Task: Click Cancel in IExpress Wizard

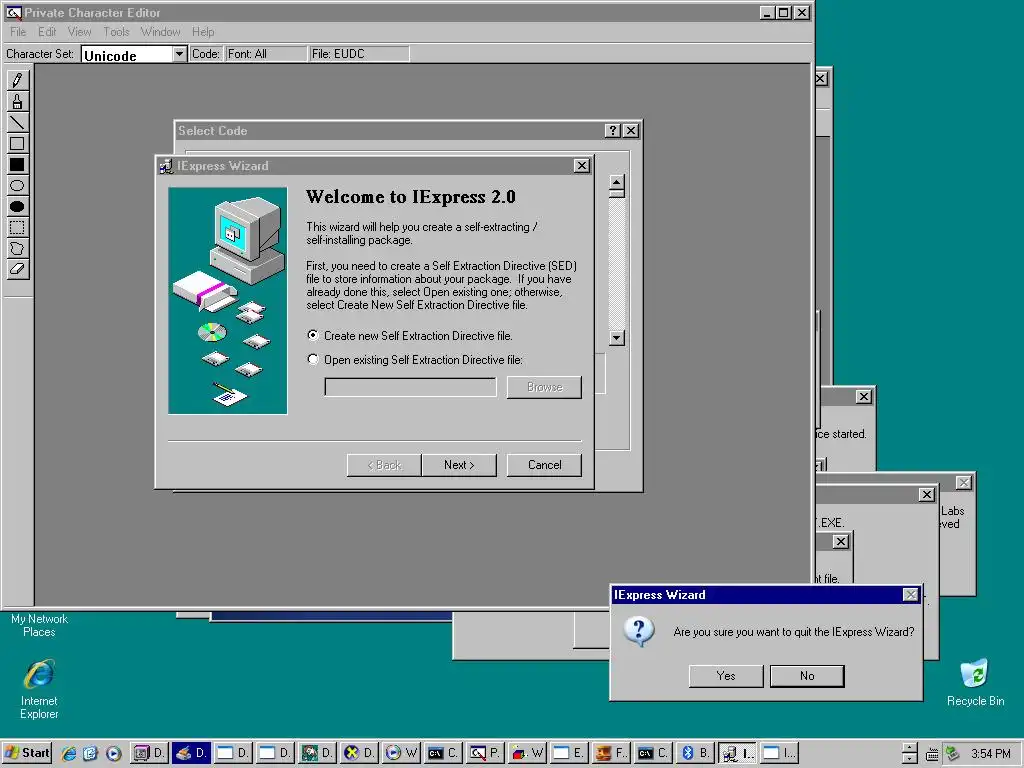Action: tap(544, 465)
